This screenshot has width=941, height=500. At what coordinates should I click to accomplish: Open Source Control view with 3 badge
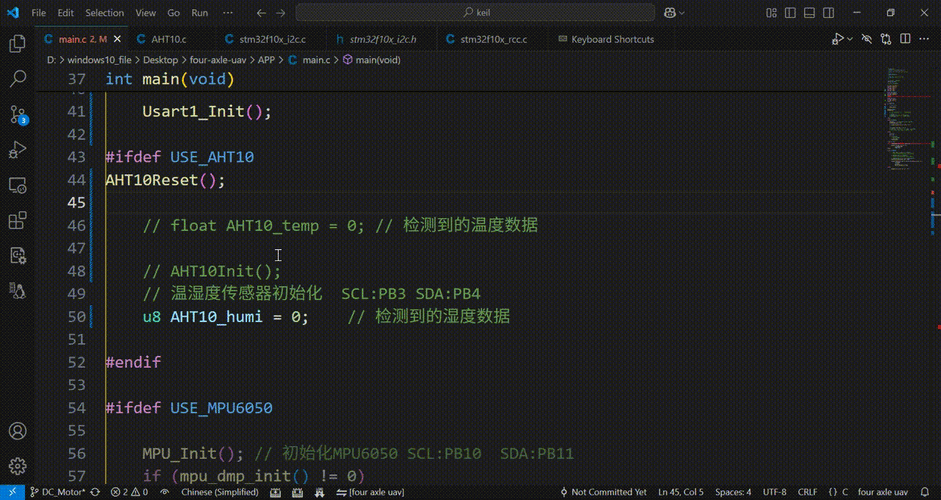17,114
